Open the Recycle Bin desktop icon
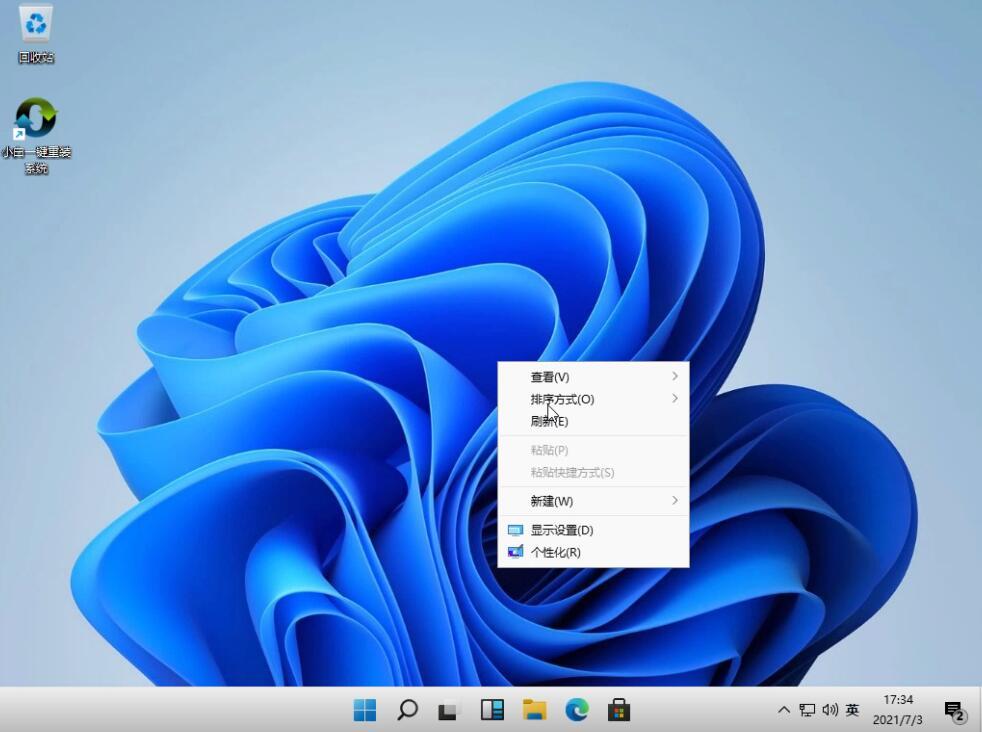This screenshot has height=732, width=982. [35, 30]
